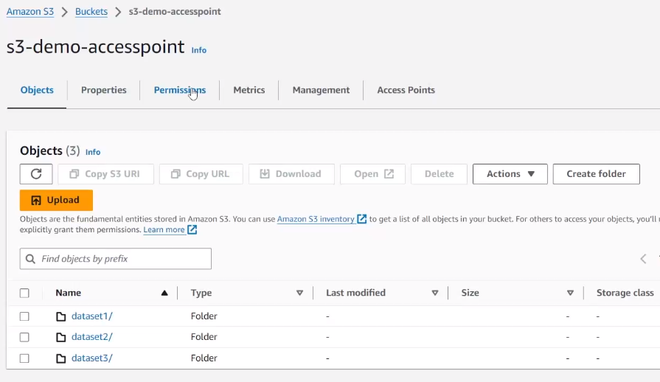Open external link icon beside Amazon S3 inventory
Viewport: 660px width, 382px height.
[362, 219]
